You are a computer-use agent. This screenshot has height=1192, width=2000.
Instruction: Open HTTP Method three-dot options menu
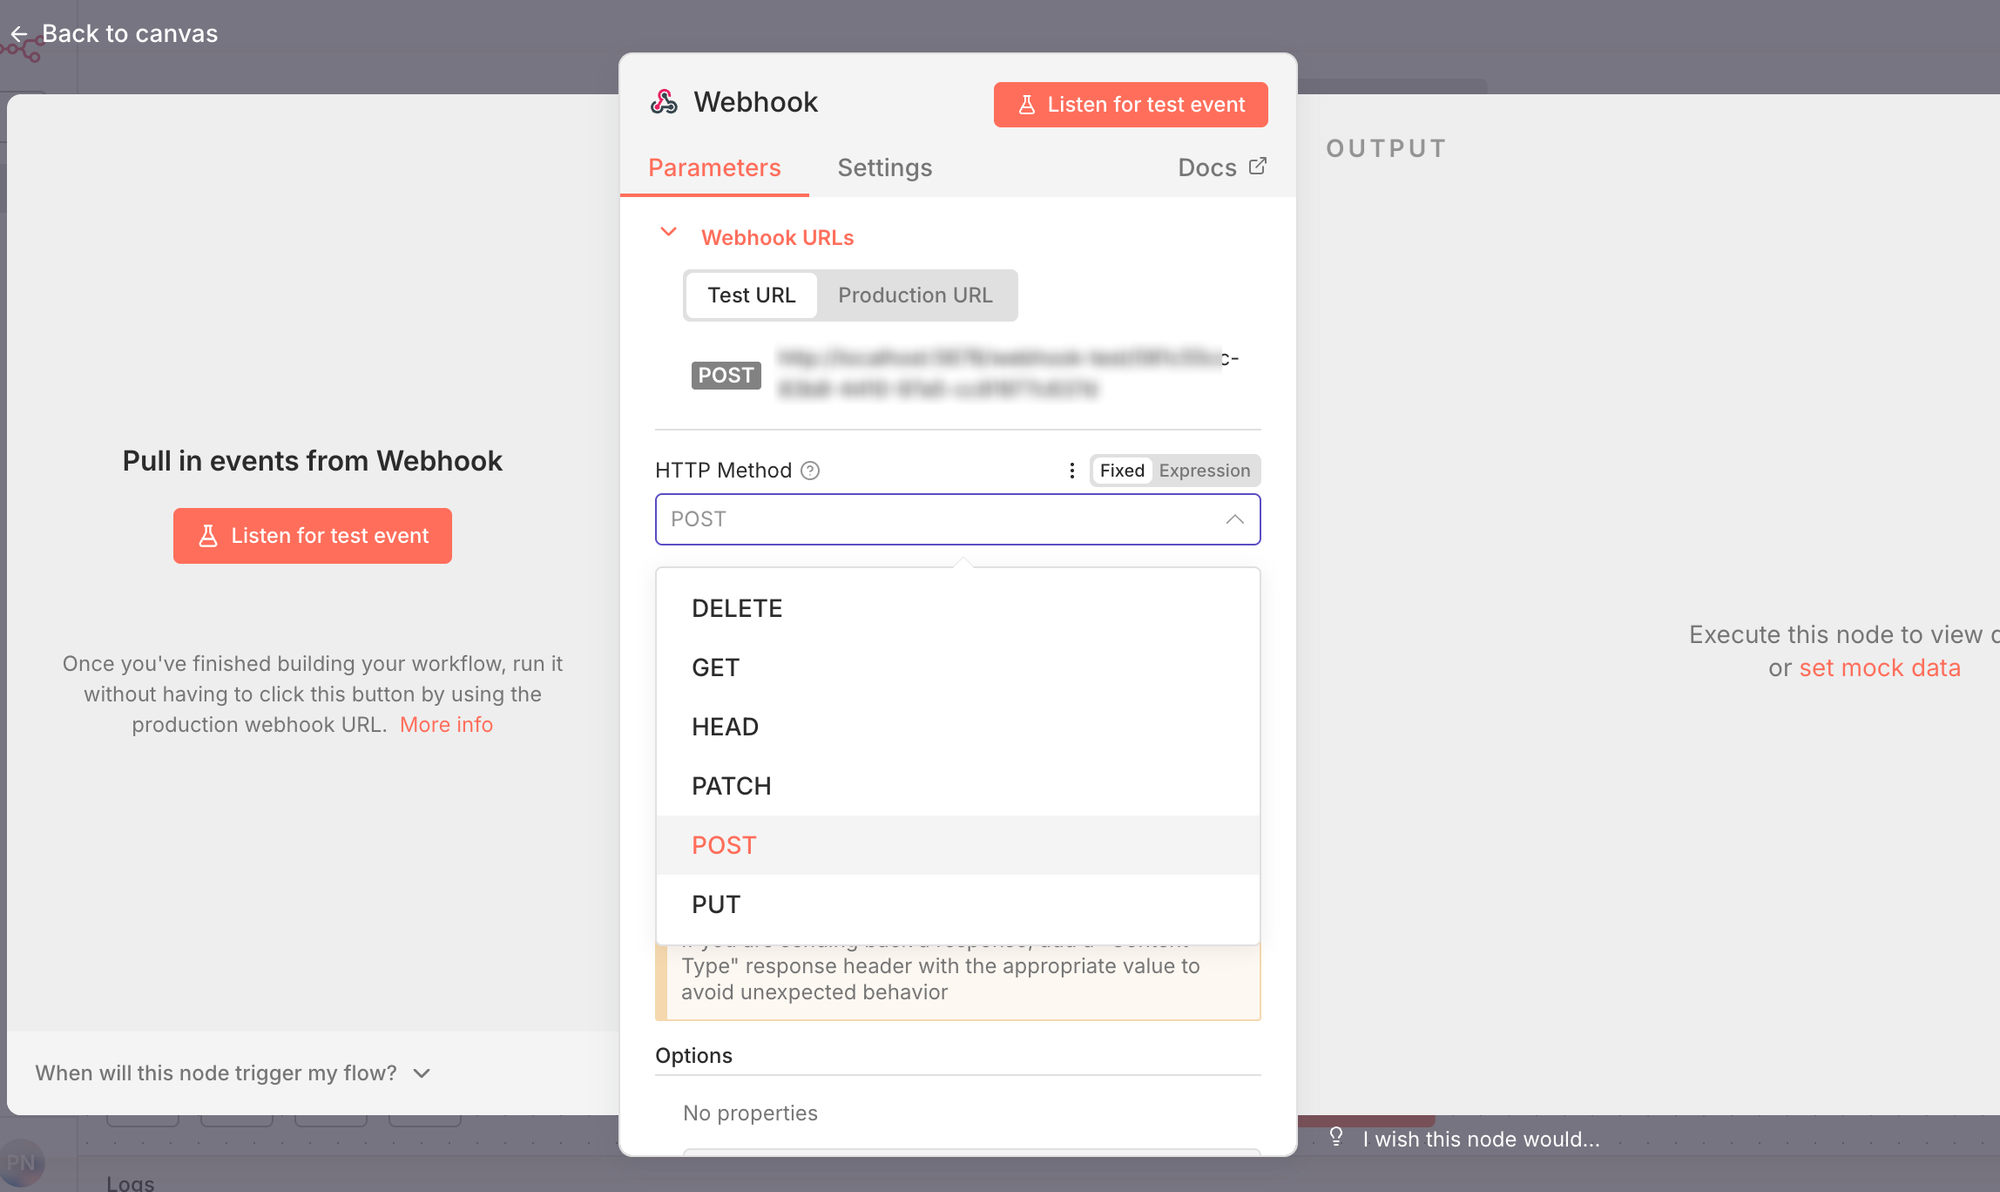(1072, 471)
